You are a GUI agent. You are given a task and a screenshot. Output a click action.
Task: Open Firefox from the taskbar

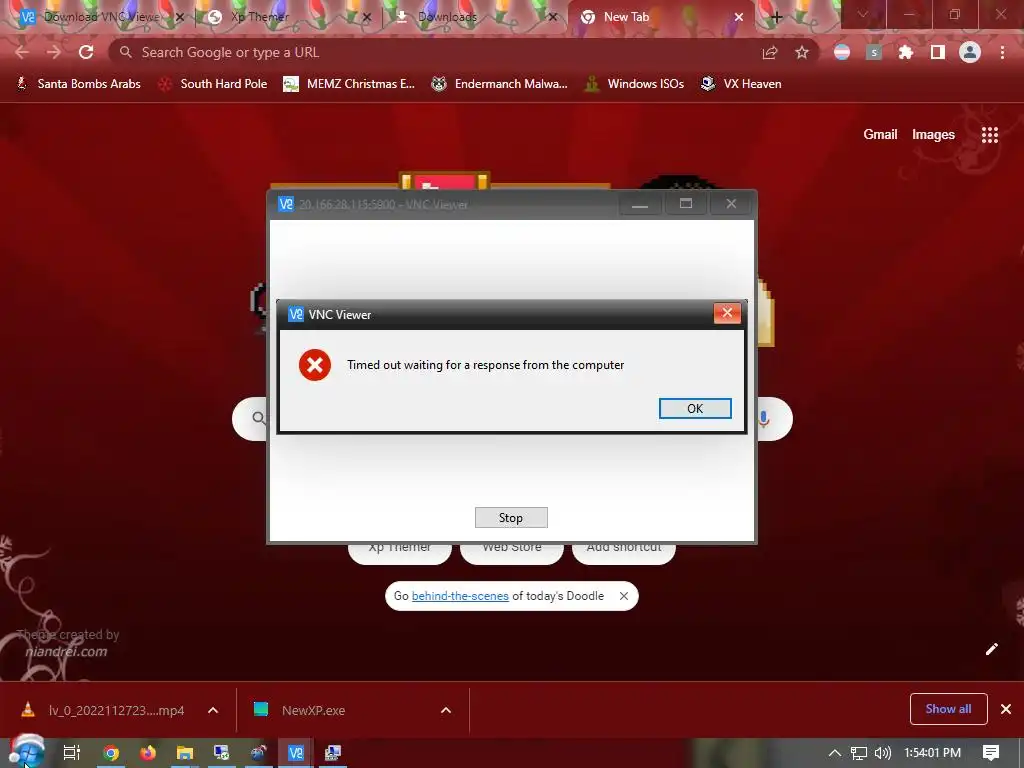coord(148,752)
